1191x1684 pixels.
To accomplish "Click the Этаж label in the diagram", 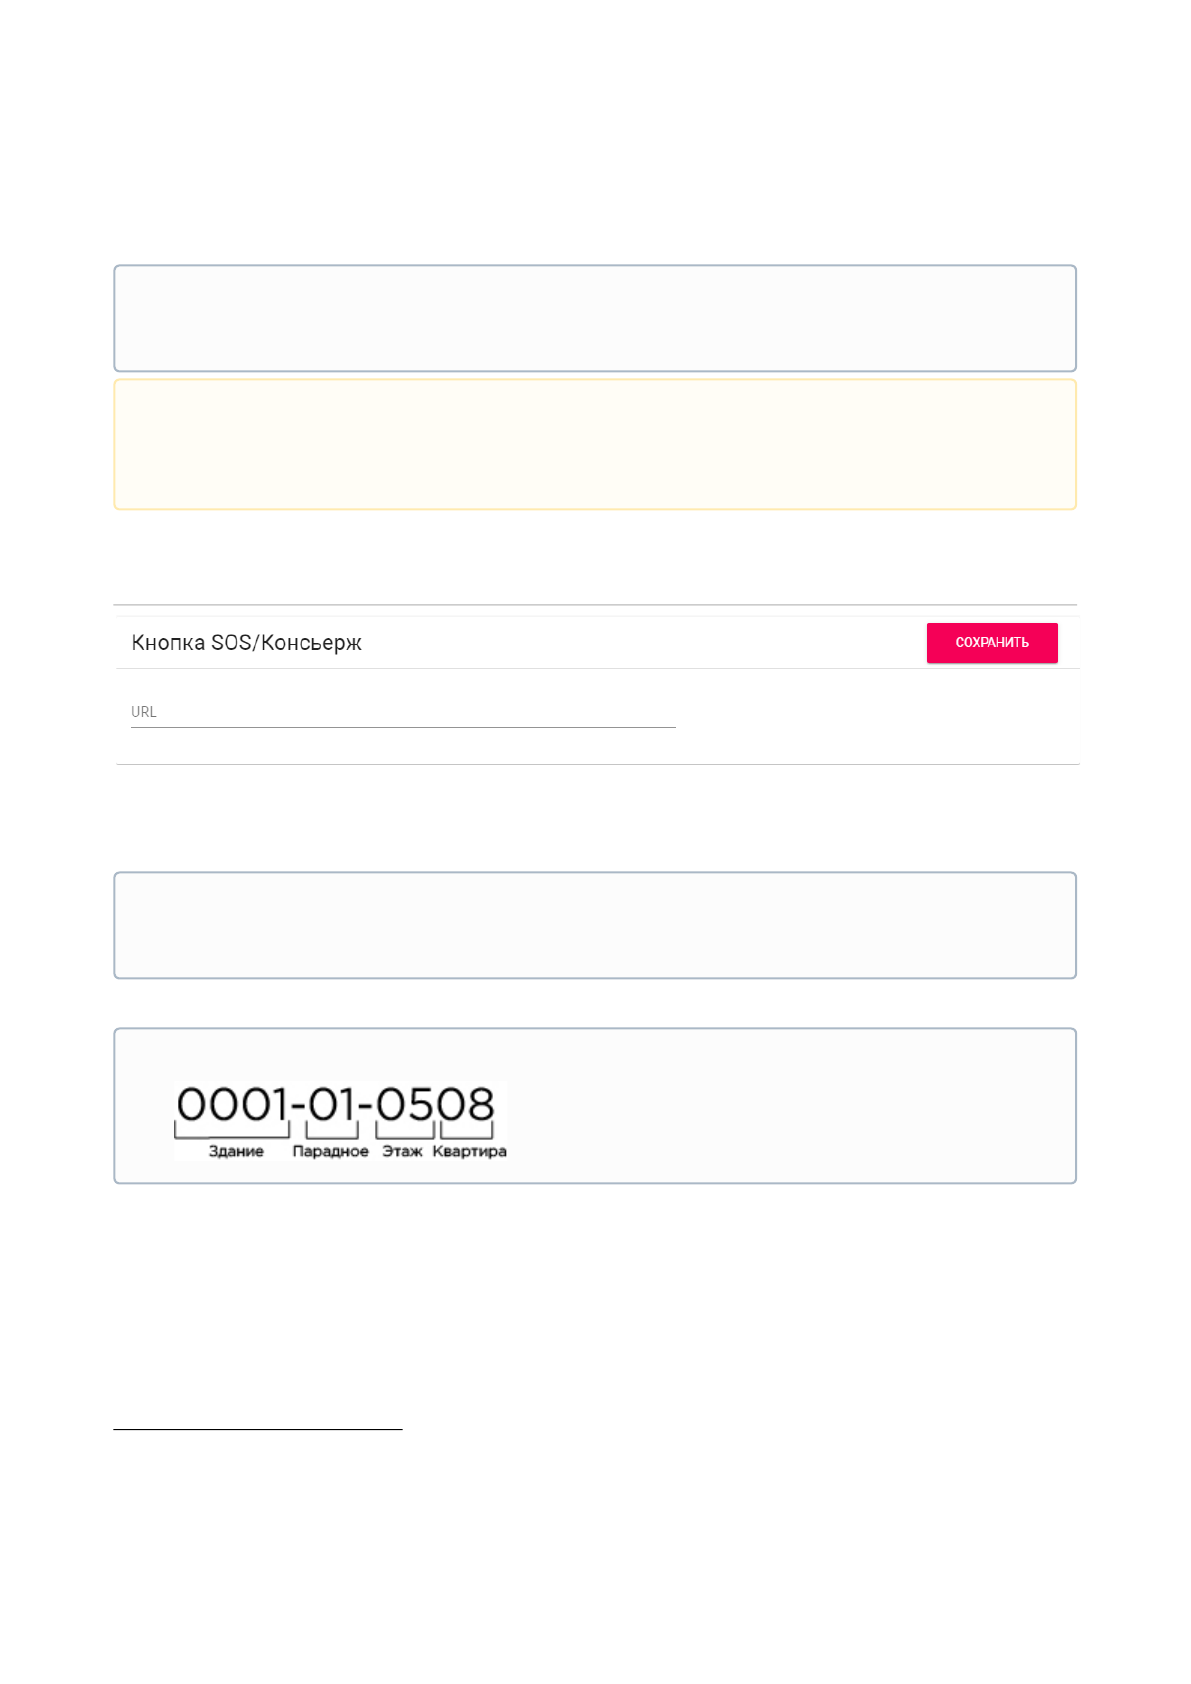I will 402,1152.
